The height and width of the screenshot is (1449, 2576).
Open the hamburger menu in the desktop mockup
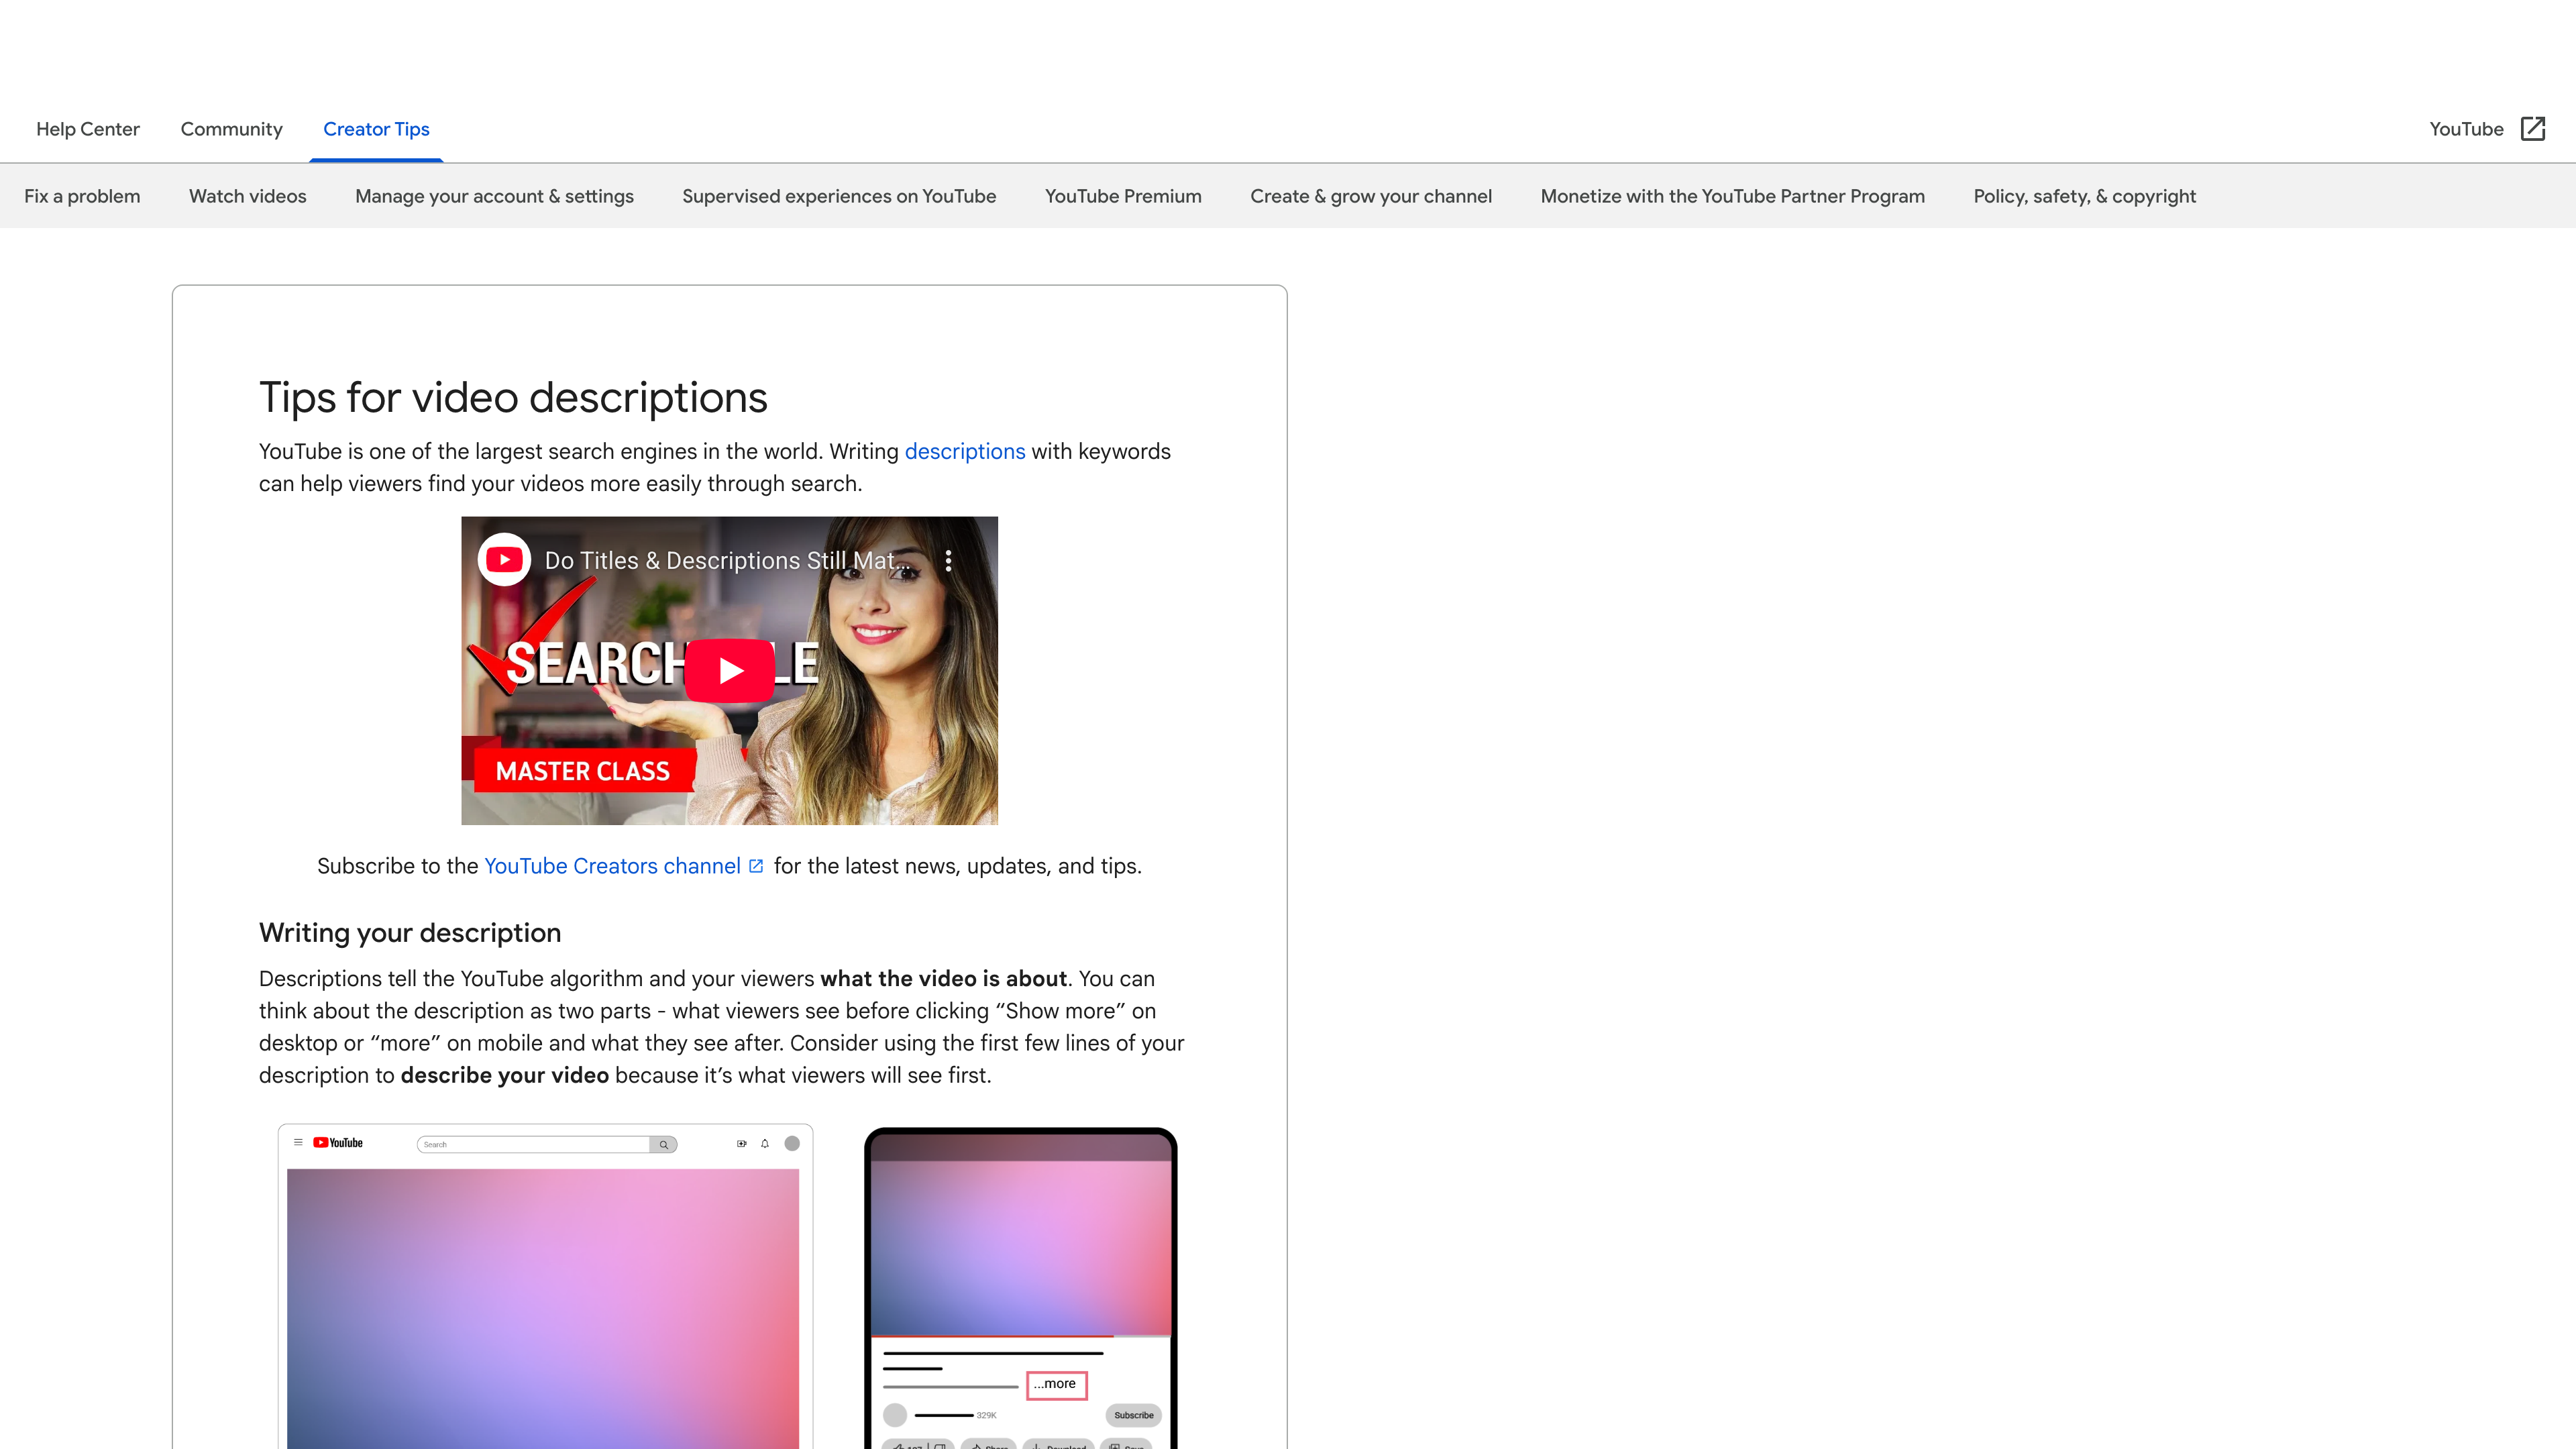(298, 1143)
